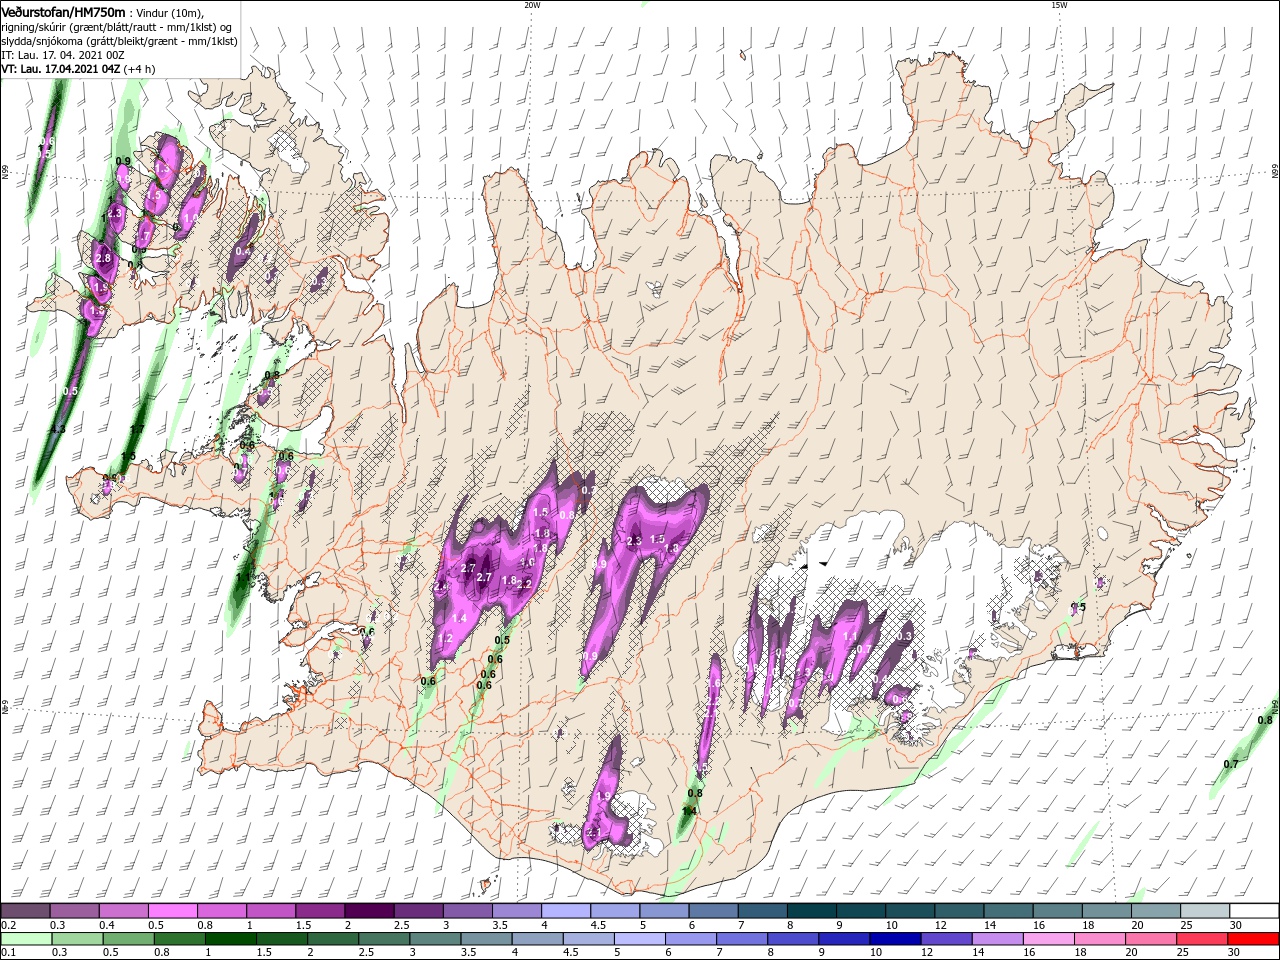Pick top-row swatch between 1 and 1.5
1280x960 pixels.
pos(270,911)
